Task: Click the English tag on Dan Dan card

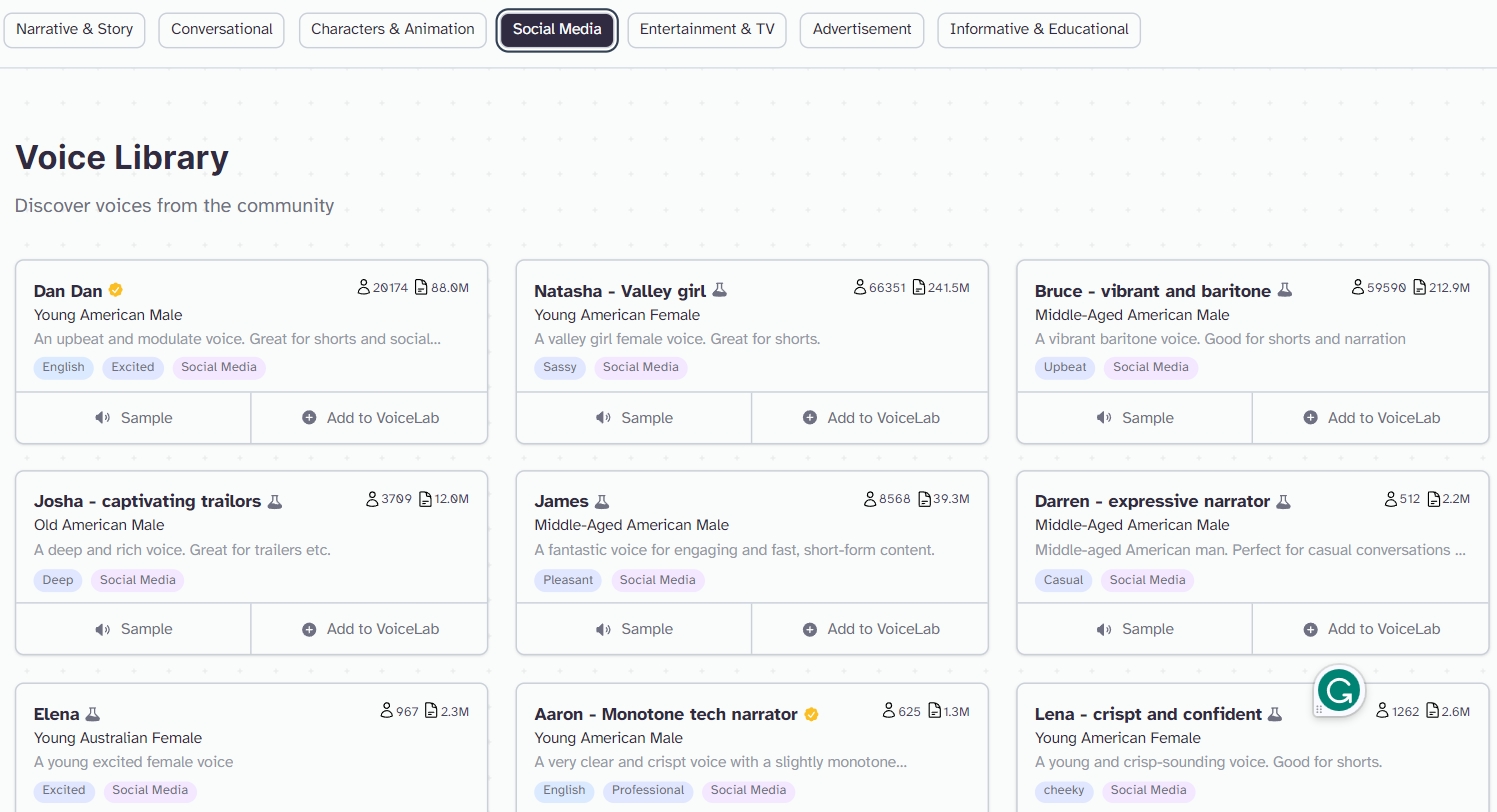Action: (64, 367)
